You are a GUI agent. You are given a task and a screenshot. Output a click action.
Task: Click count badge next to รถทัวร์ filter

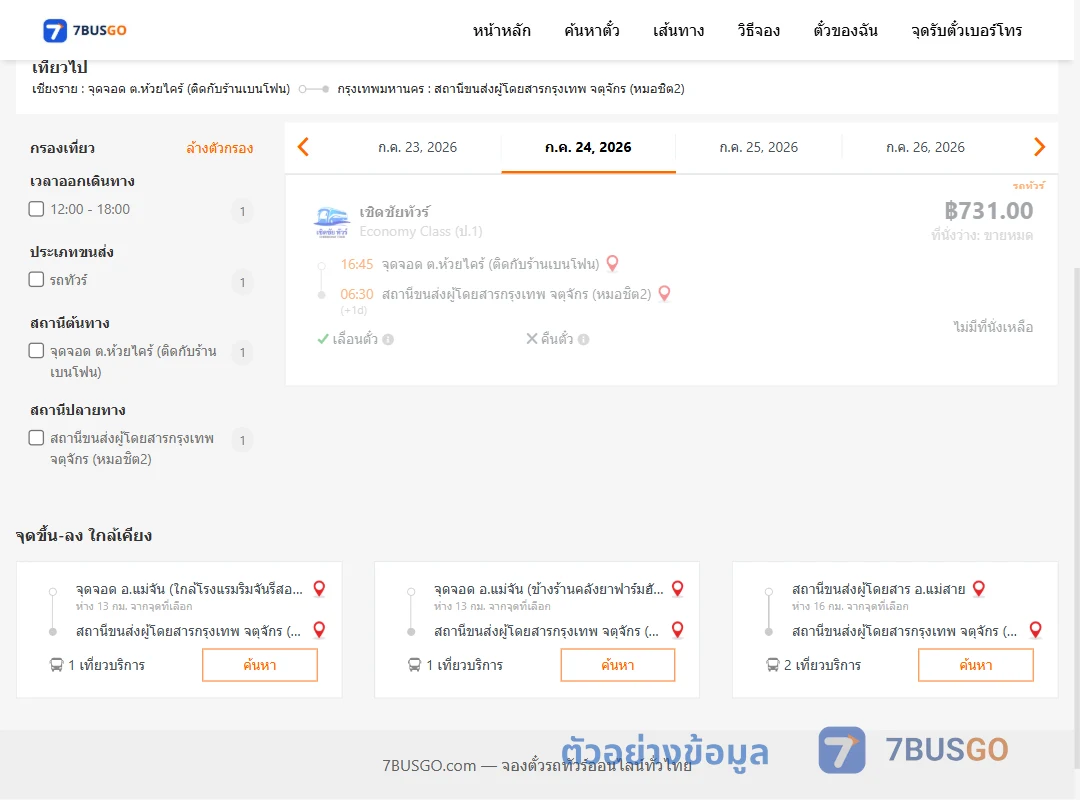click(x=242, y=282)
